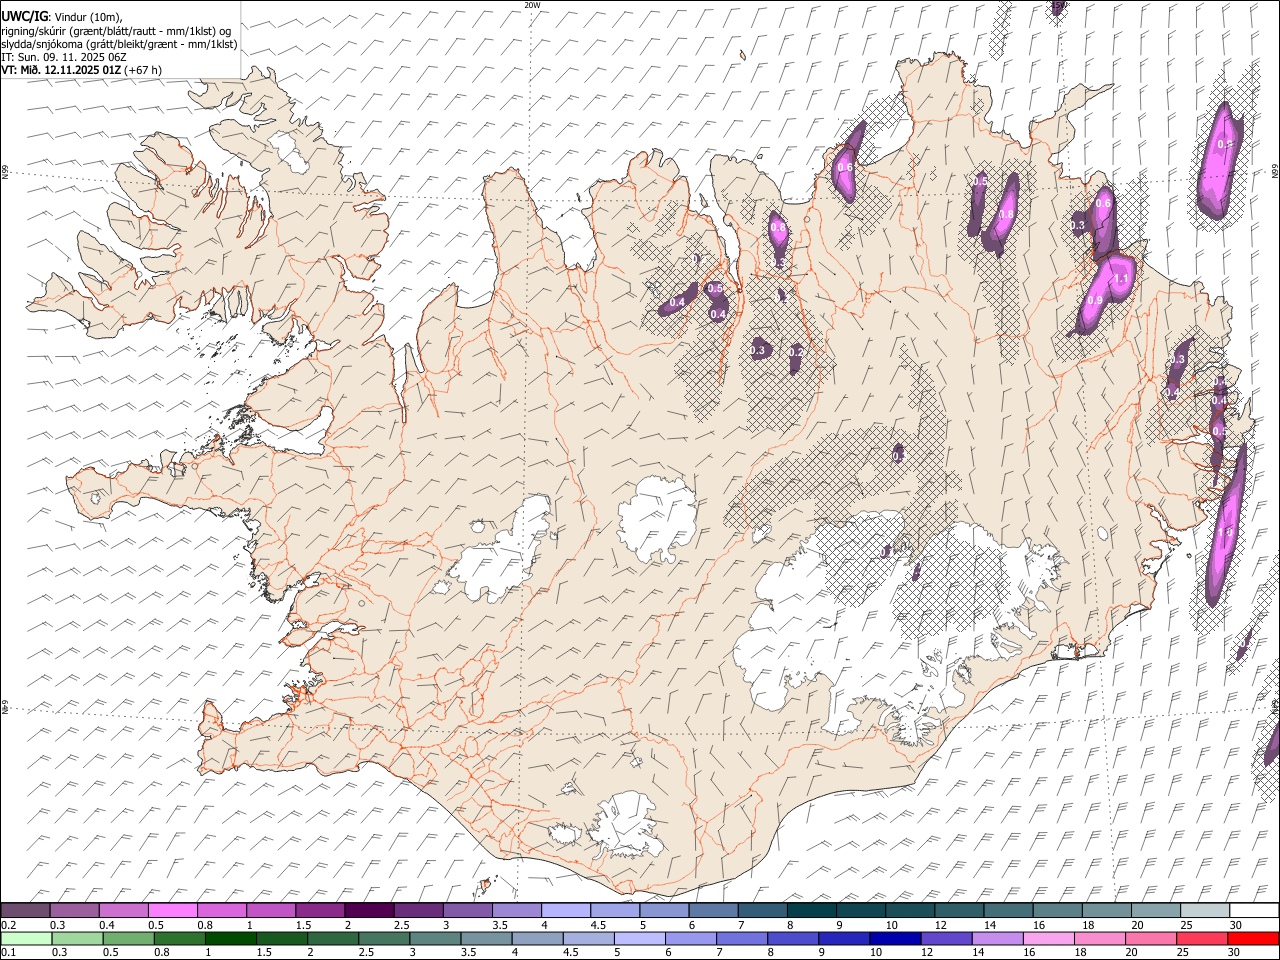Pick bright pink snow swatch between 0.5 and 0.8

click(x=173, y=911)
